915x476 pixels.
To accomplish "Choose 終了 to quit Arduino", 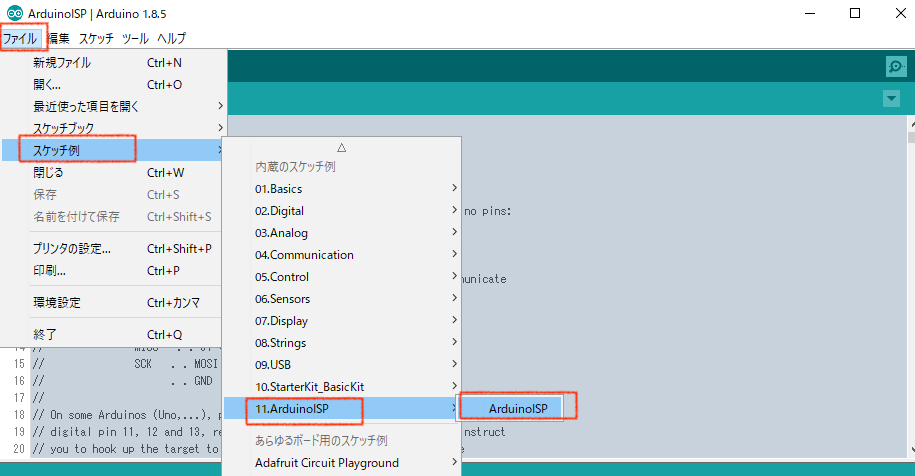I will coord(113,334).
